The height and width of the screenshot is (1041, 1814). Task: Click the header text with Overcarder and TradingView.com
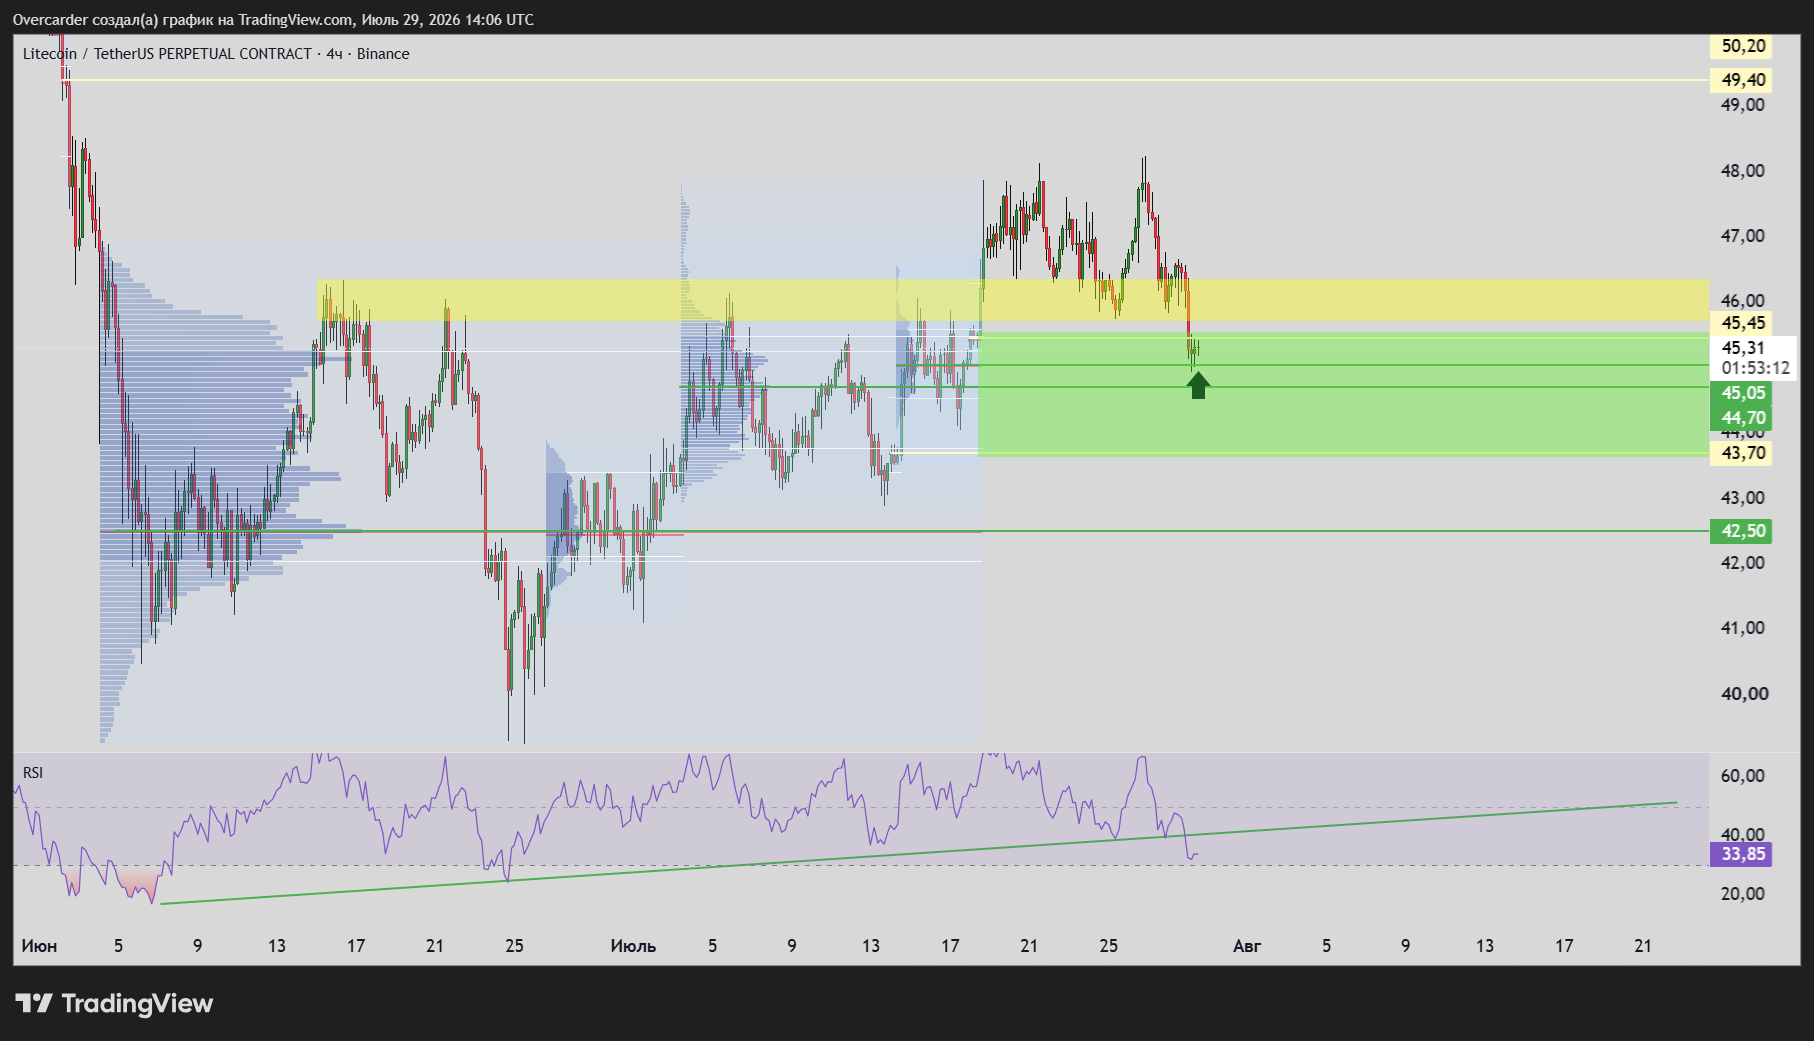tap(273, 20)
